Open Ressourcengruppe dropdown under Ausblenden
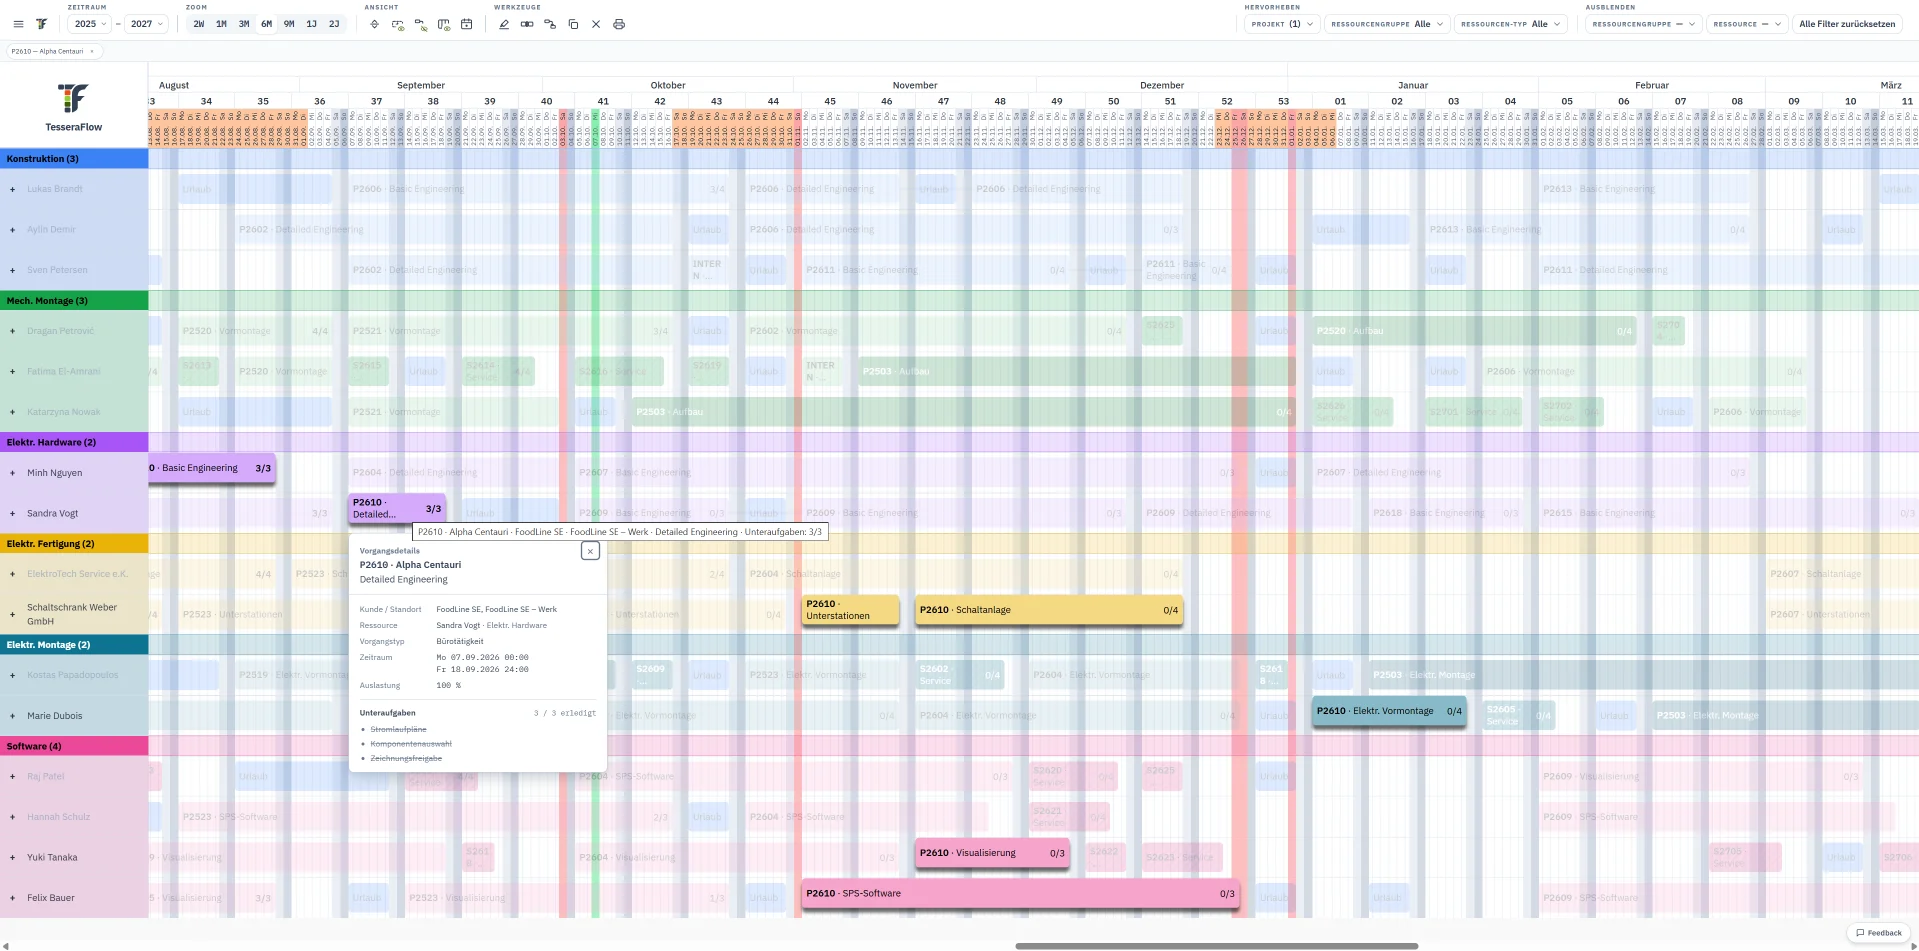 pyautogui.click(x=1643, y=24)
